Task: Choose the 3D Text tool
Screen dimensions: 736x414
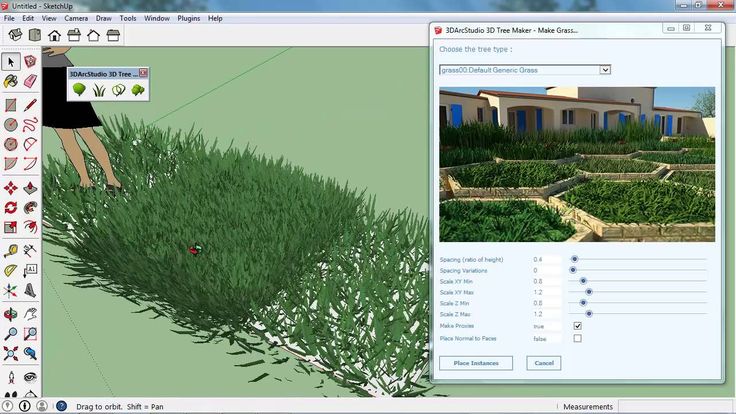Action: 30,291
